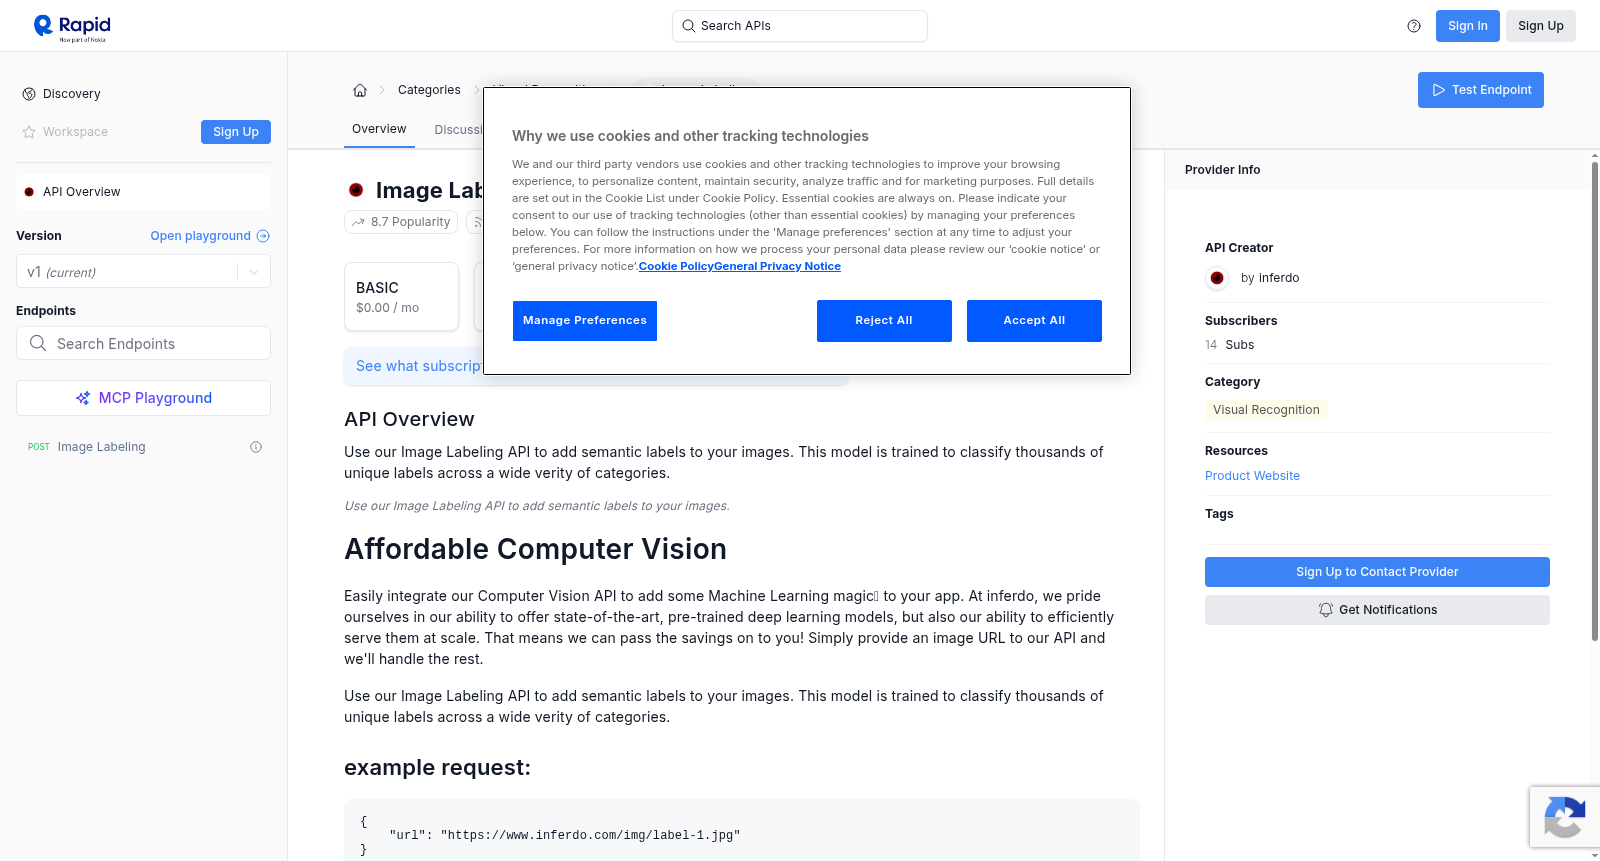Open the v1 (current) version dropdown

[x=143, y=272]
